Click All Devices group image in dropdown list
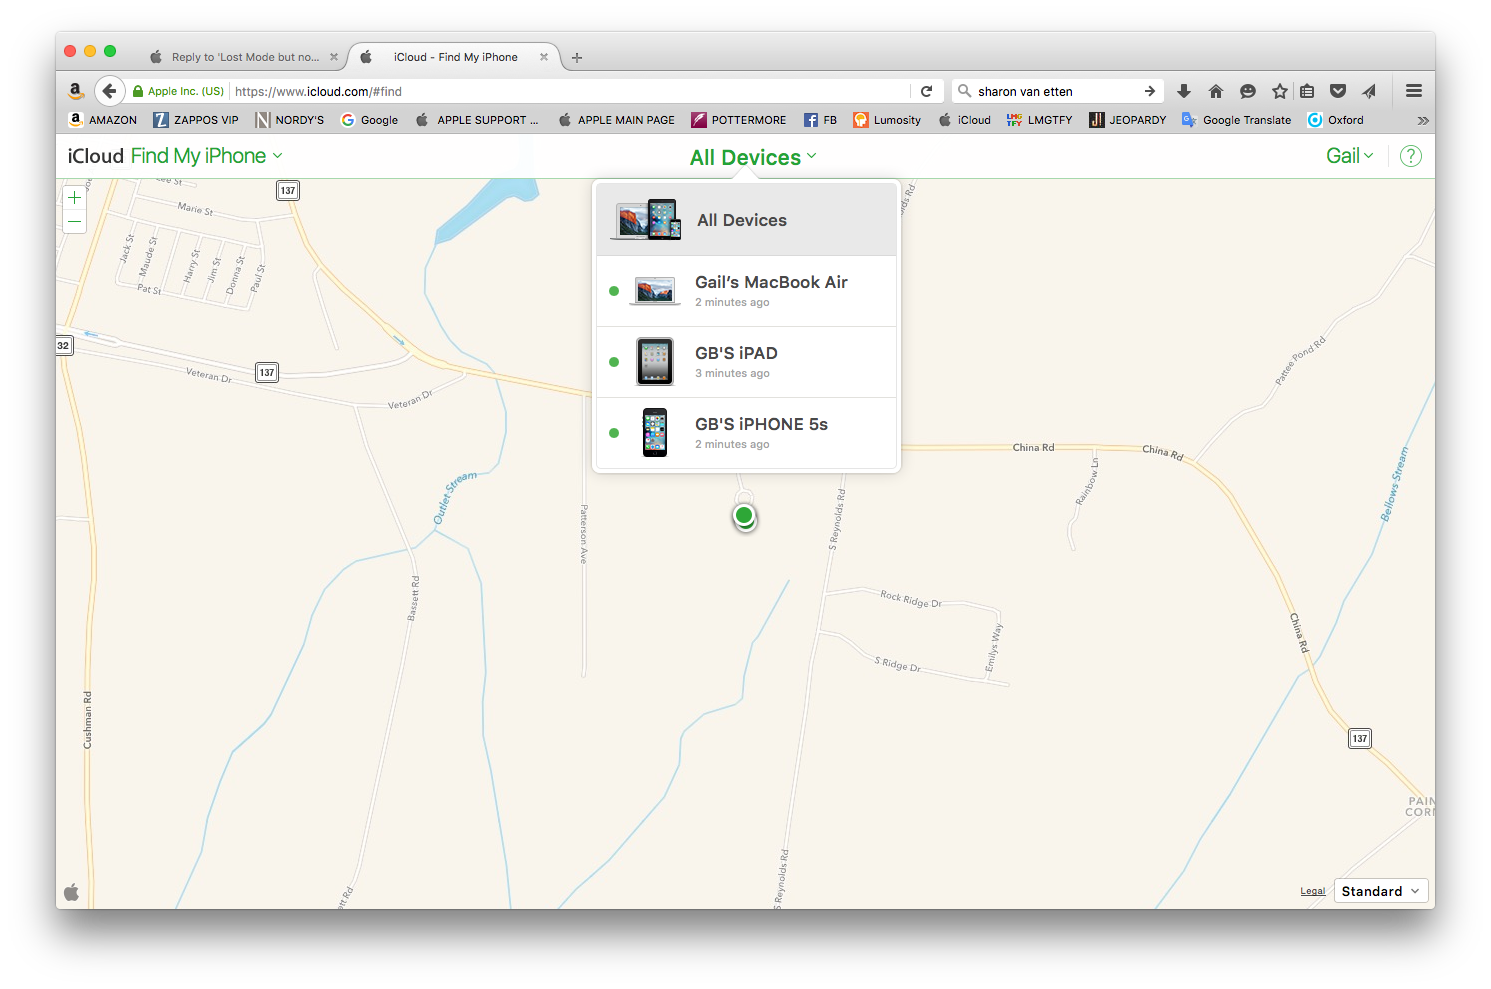Screen dimensions: 1491x989 (x=646, y=219)
